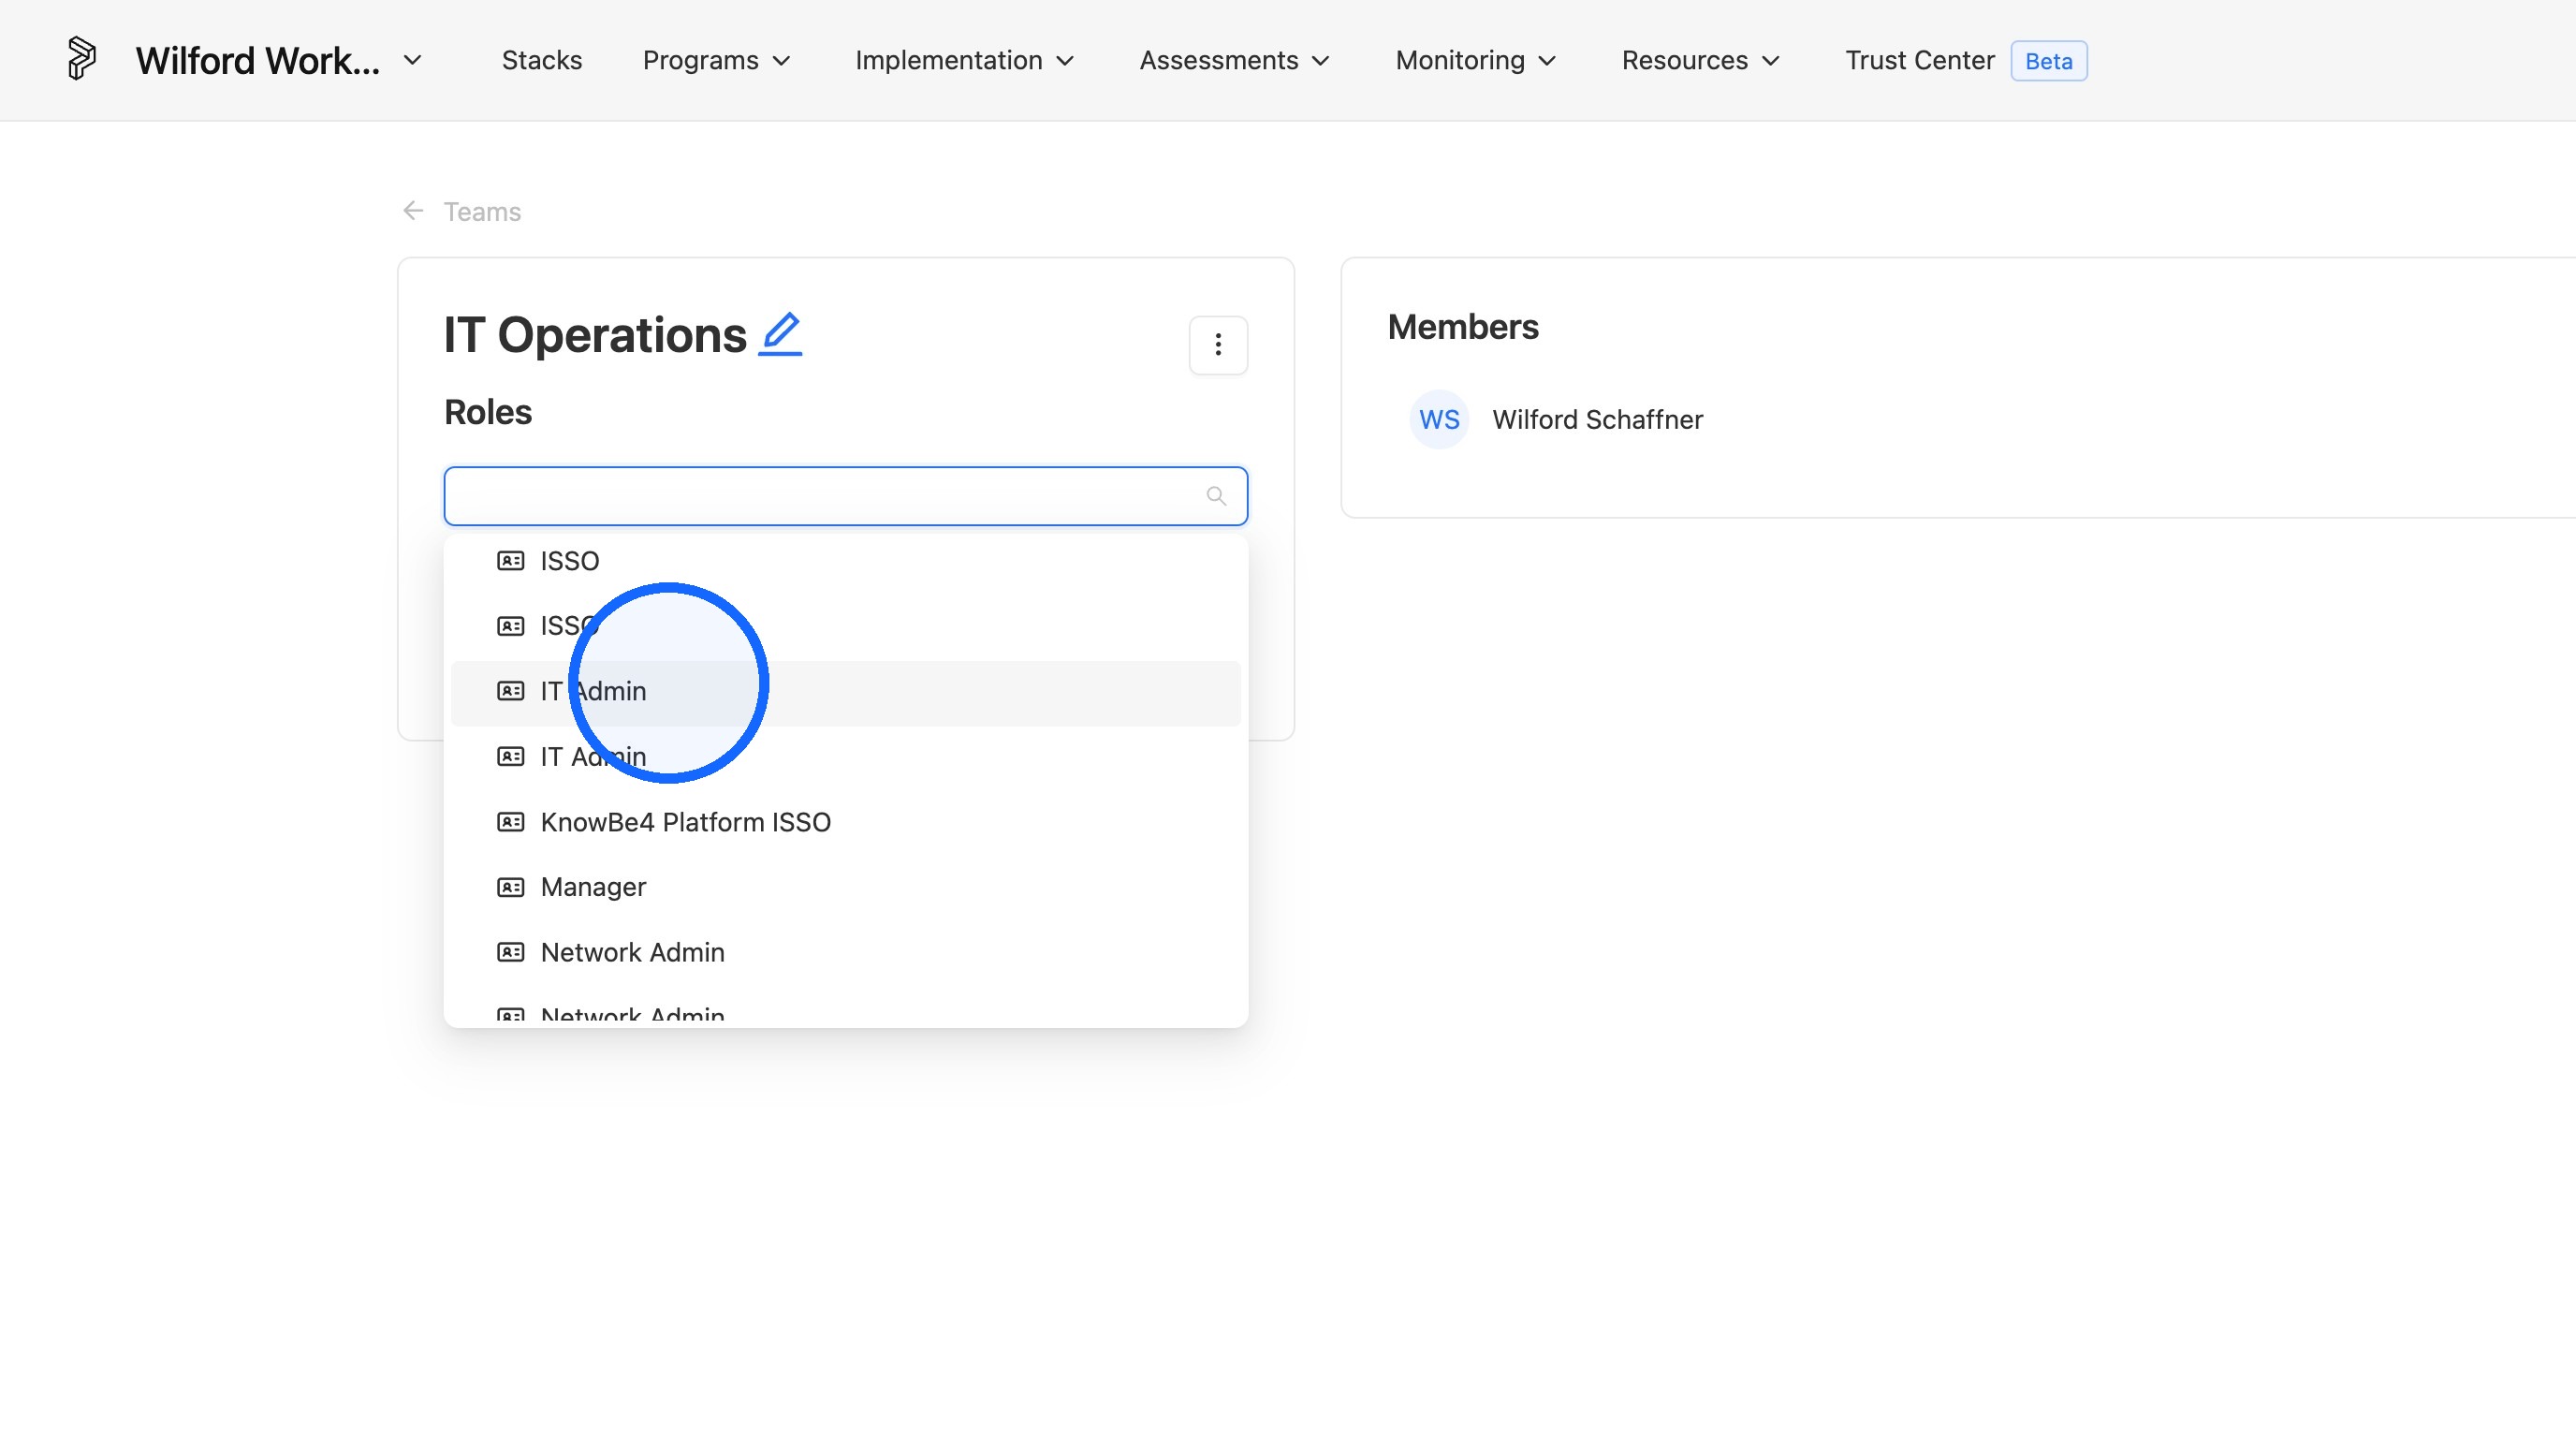Focus the Roles search input field

[845, 496]
